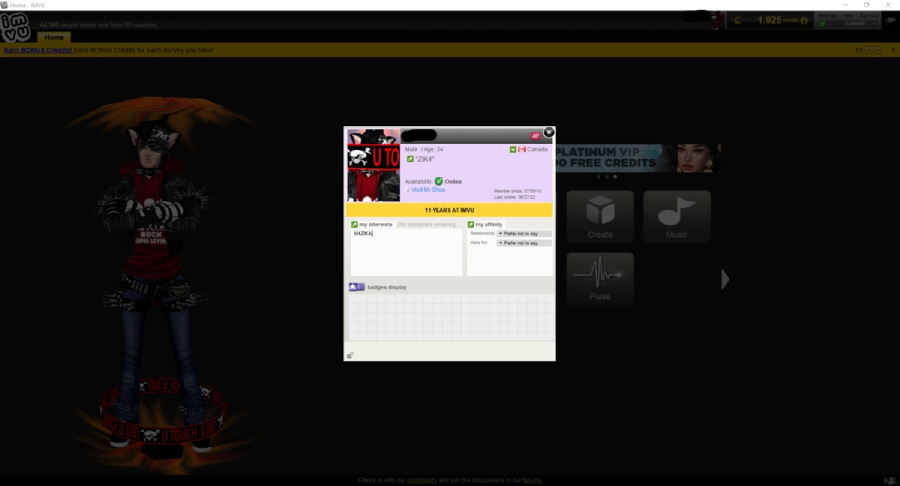Image resolution: width=900 pixels, height=486 pixels.
Task: Open Help in the top bar
Action: click(x=847, y=15)
